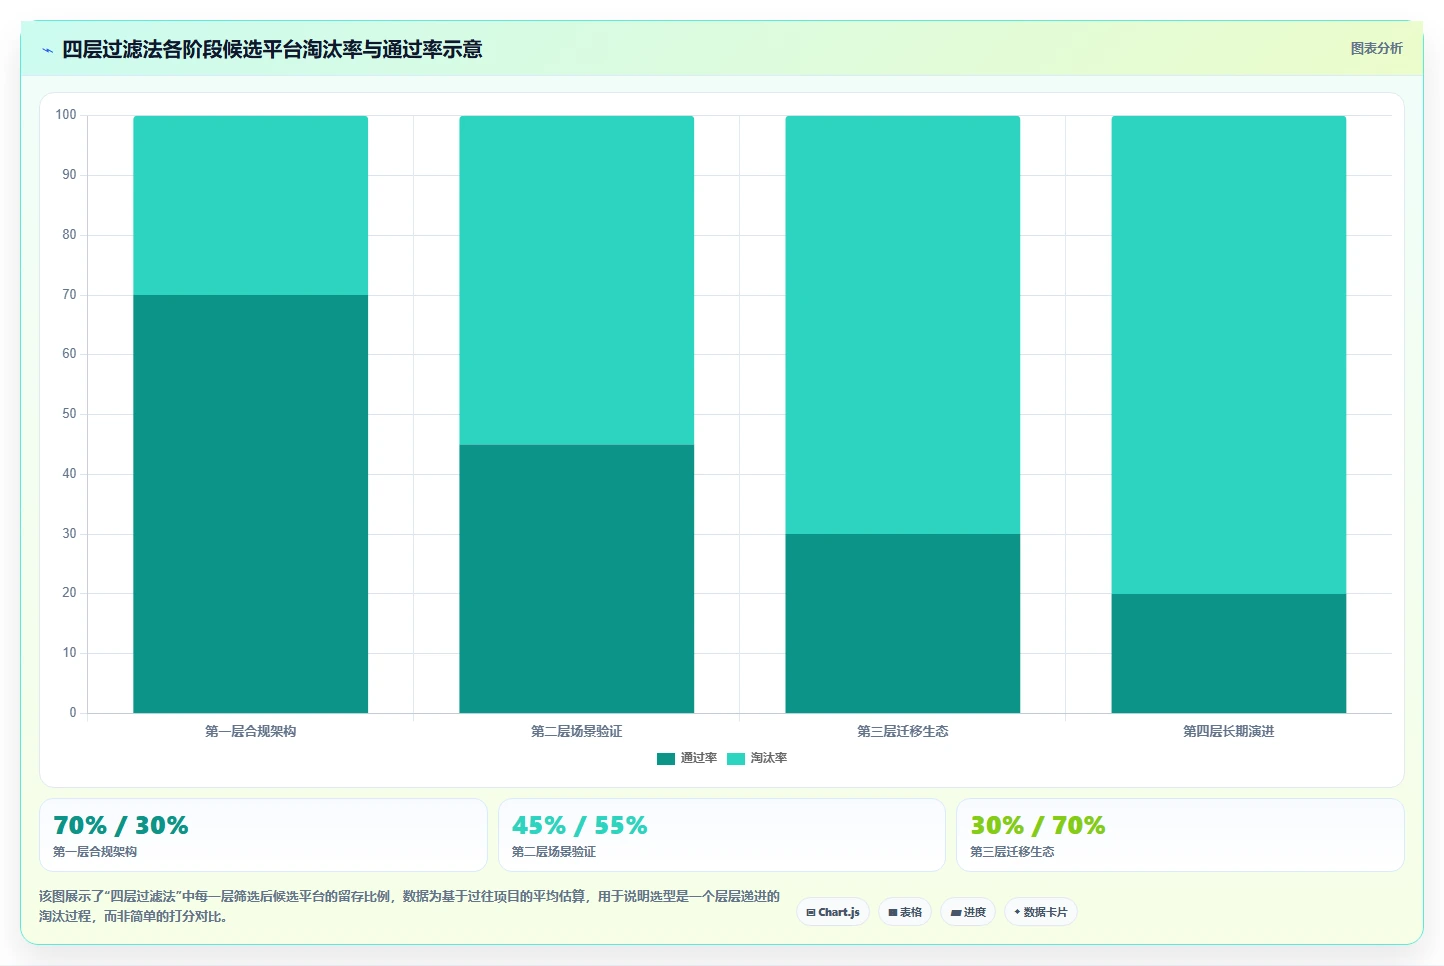1444x966 pixels.
Task: Click the light 淘汰率 bar of 第二层场景验证
Action: pos(576,280)
